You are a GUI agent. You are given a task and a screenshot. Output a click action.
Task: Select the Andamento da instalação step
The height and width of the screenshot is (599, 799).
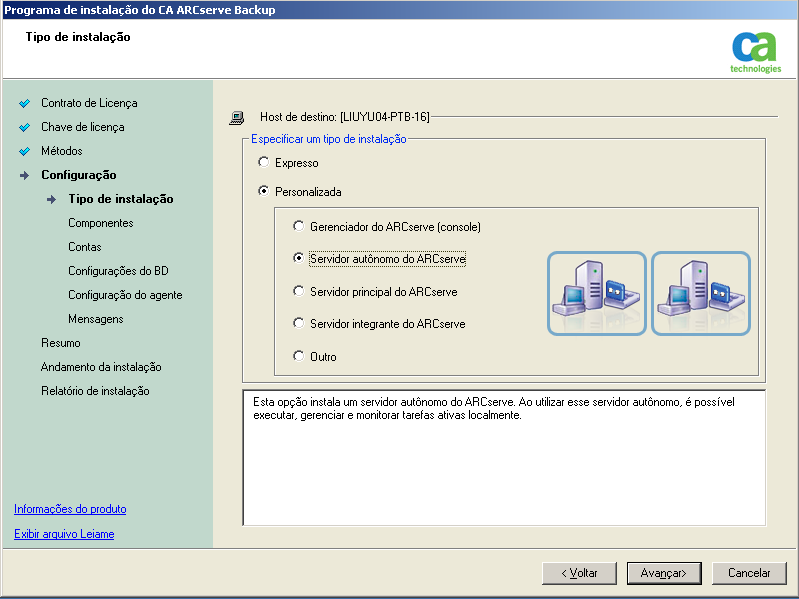101,367
